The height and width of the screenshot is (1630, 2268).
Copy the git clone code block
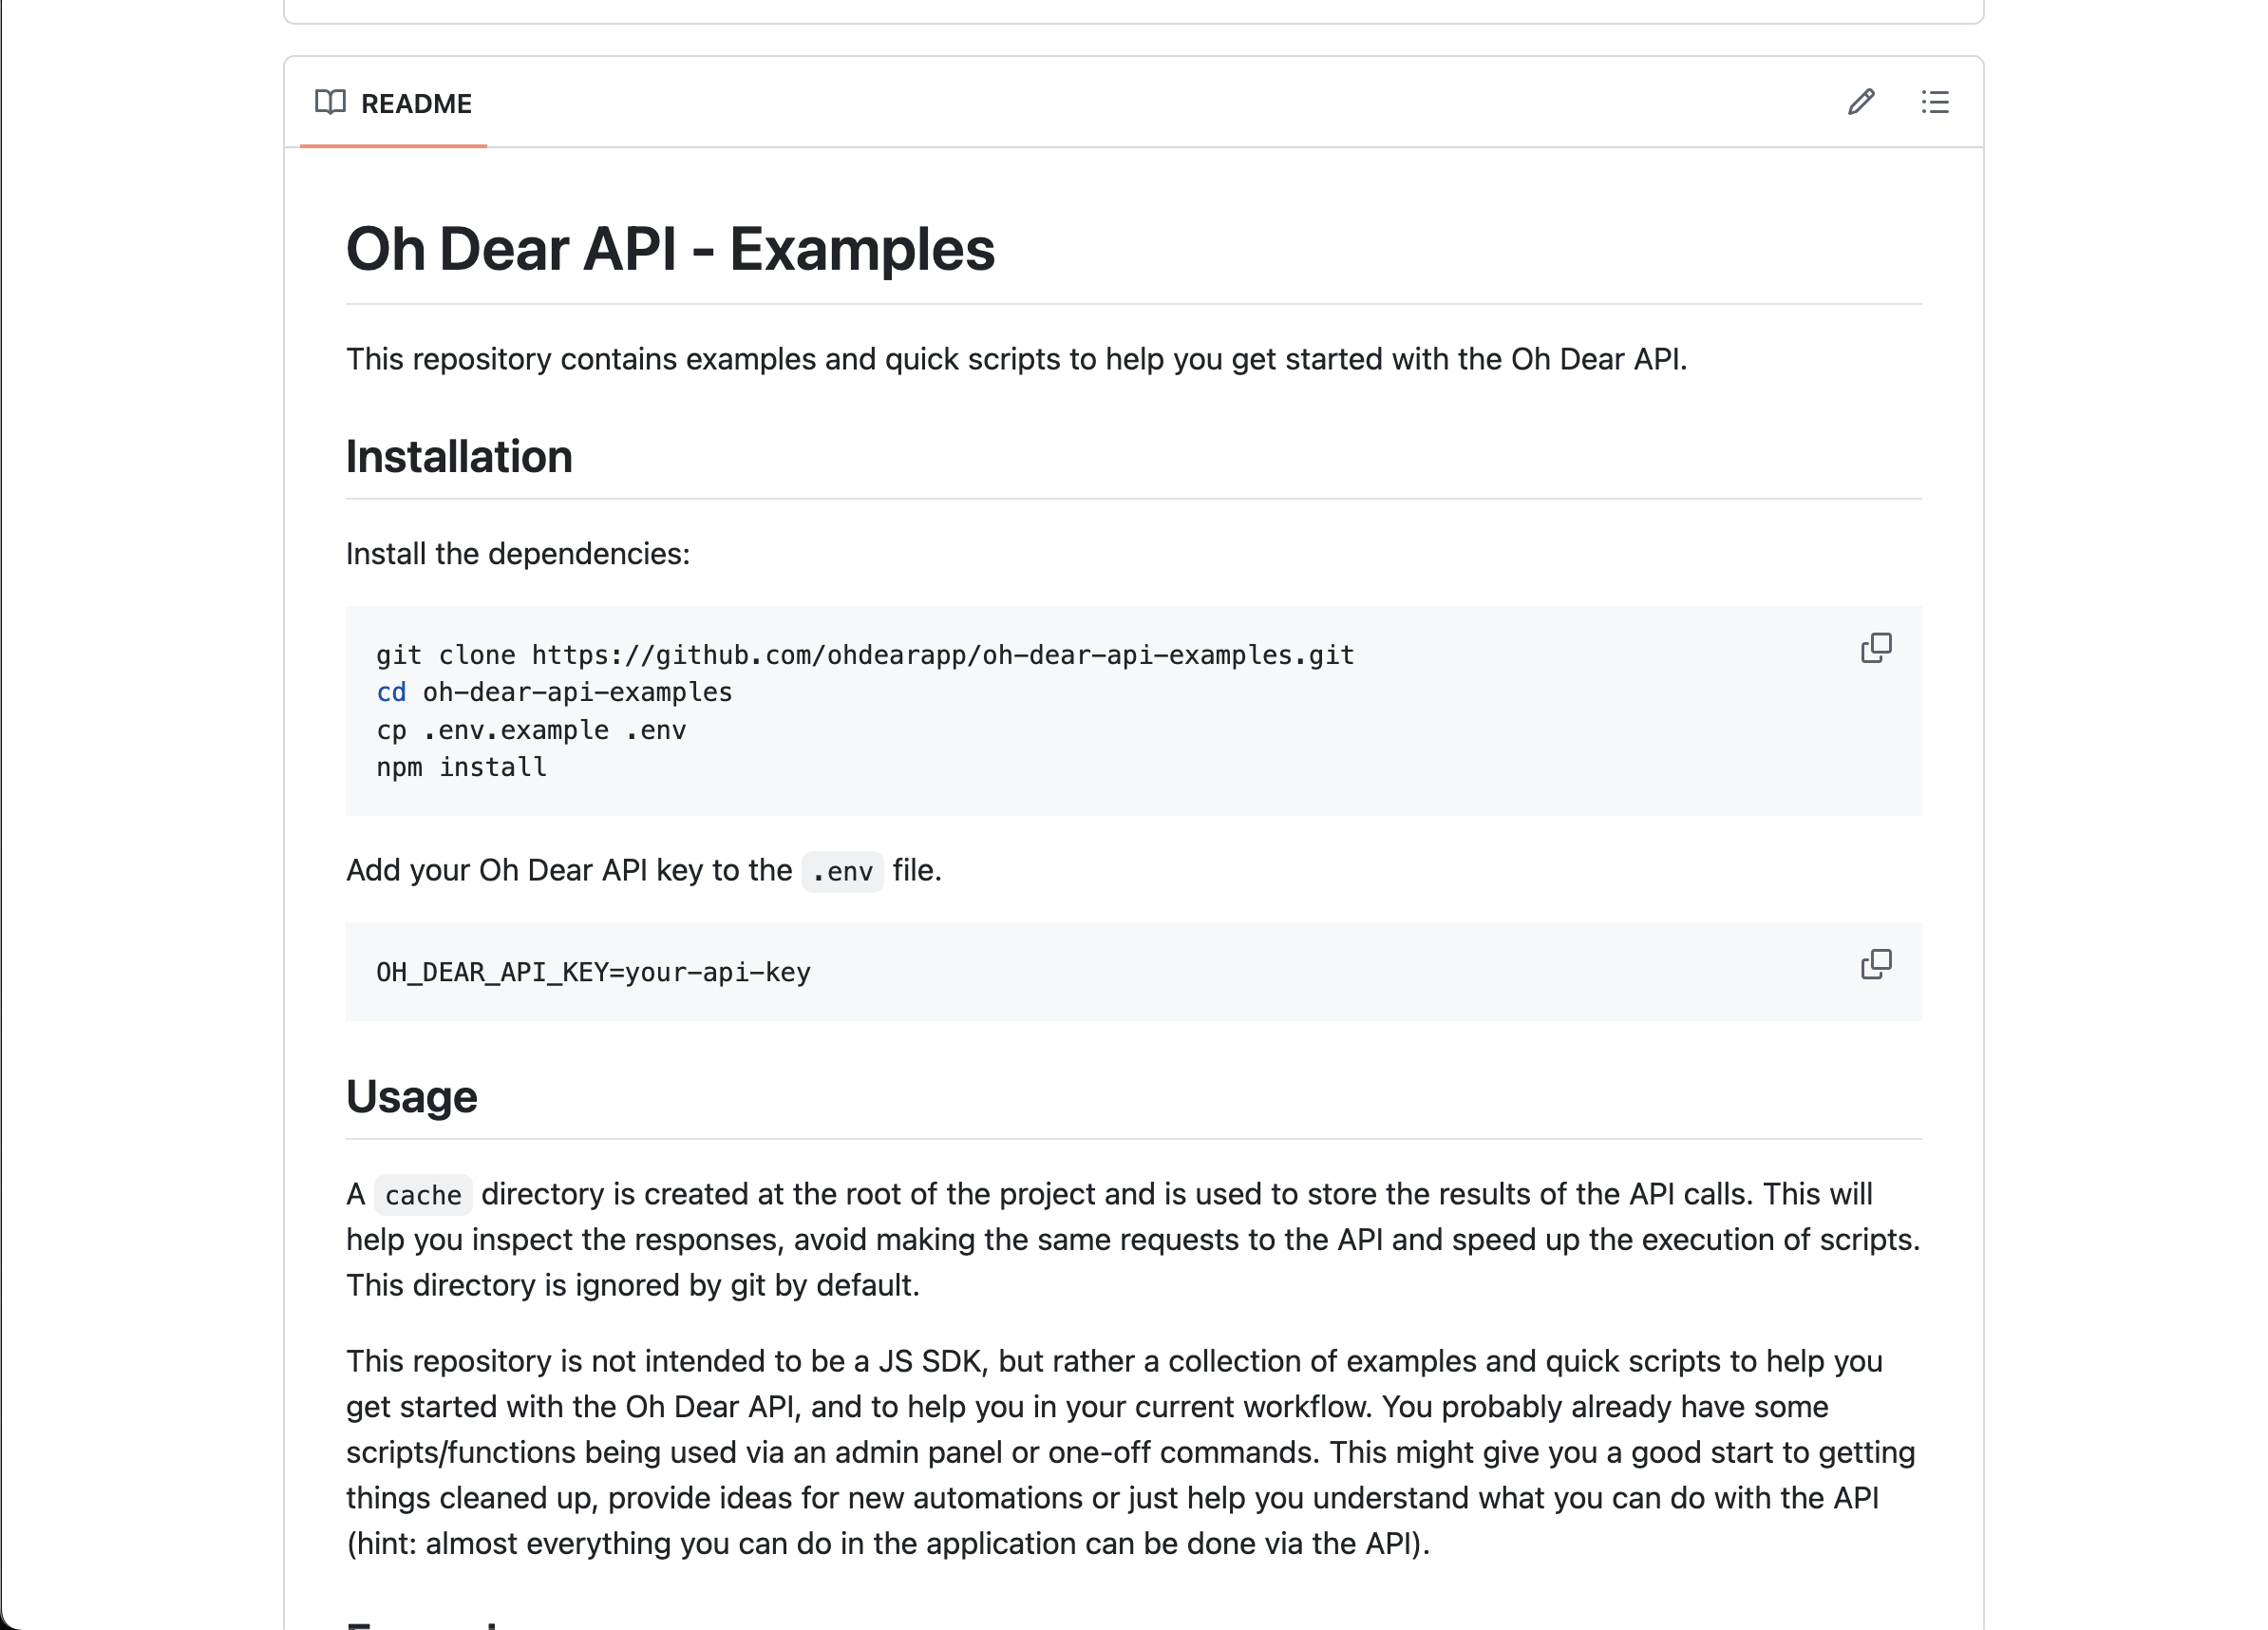[1876, 648]
